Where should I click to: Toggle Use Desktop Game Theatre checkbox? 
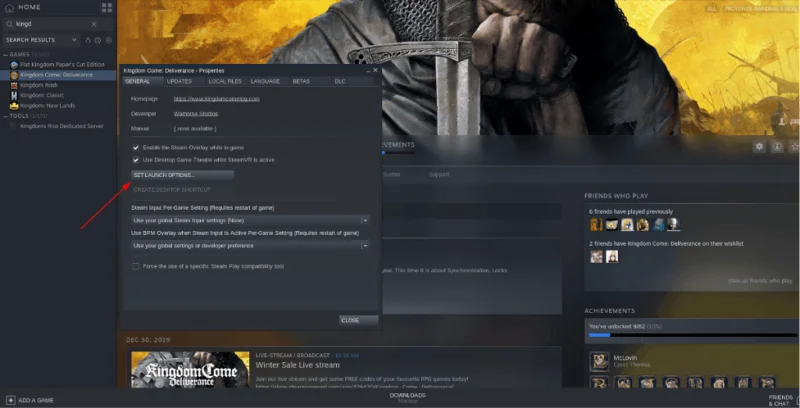(136, 160)
